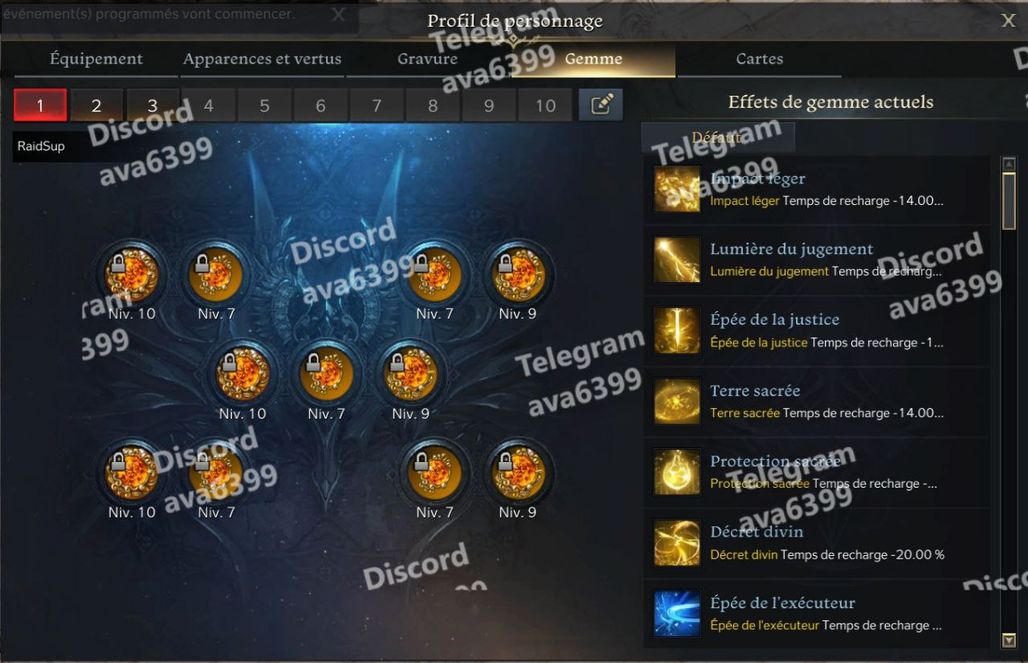The height and width of the screenshot is (663, 1028).
Task: Click the center-row Niv. 9 gem
Action: pyautogui.click(x=411, y=374)
